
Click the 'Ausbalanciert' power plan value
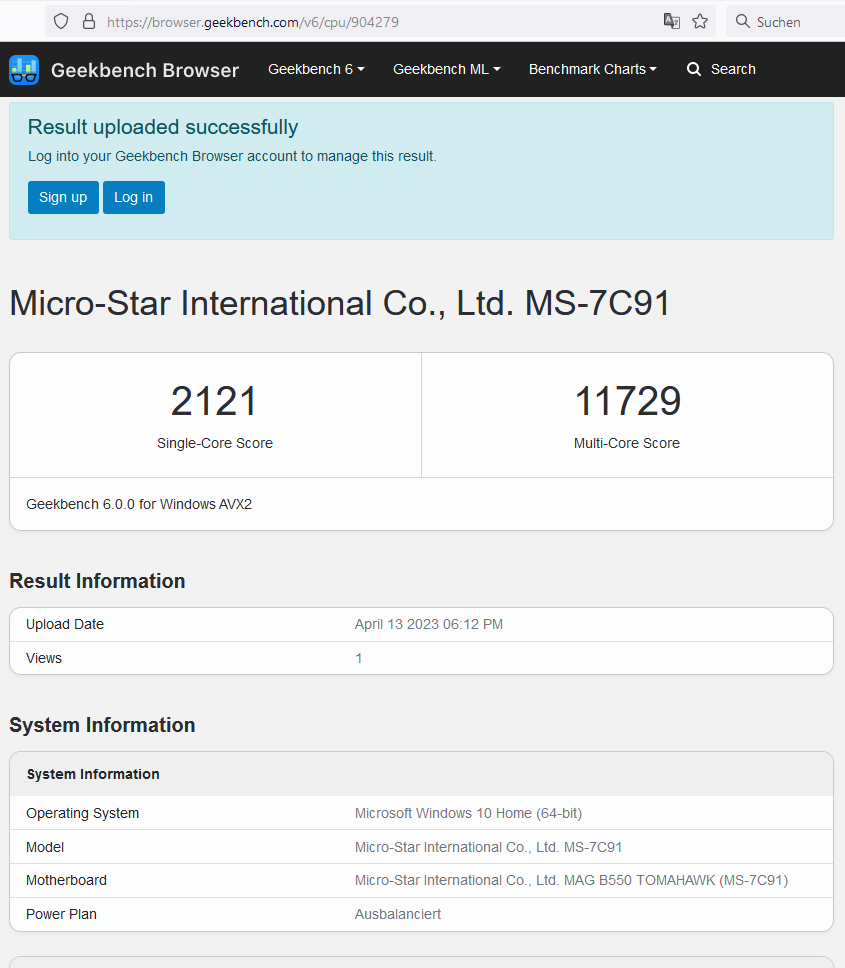(398, 914)
